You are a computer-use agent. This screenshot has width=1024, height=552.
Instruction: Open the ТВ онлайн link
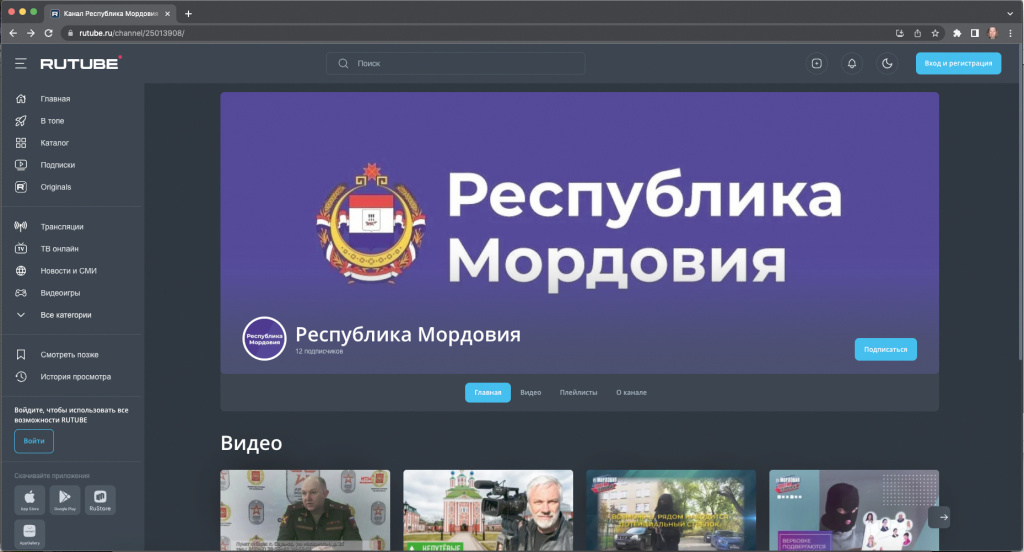point(59,249)
